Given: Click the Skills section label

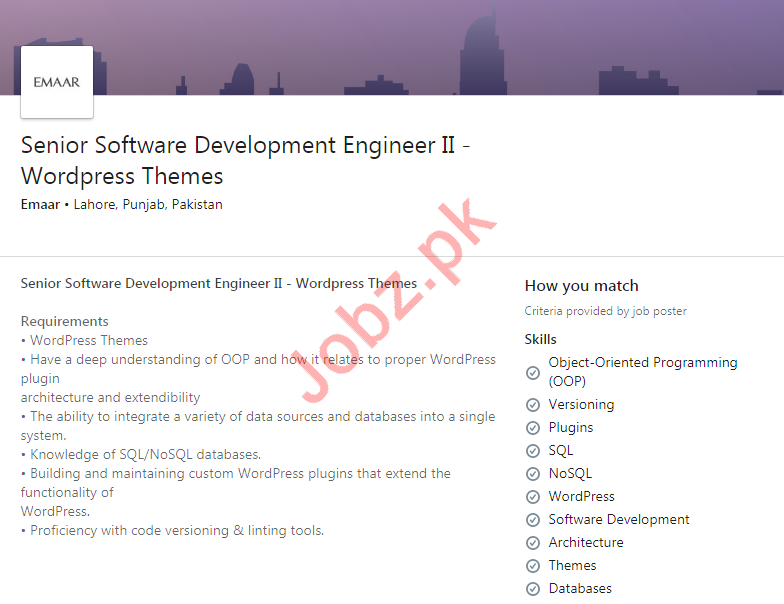Looking at the screenshot, I should [x=540, y=339].
